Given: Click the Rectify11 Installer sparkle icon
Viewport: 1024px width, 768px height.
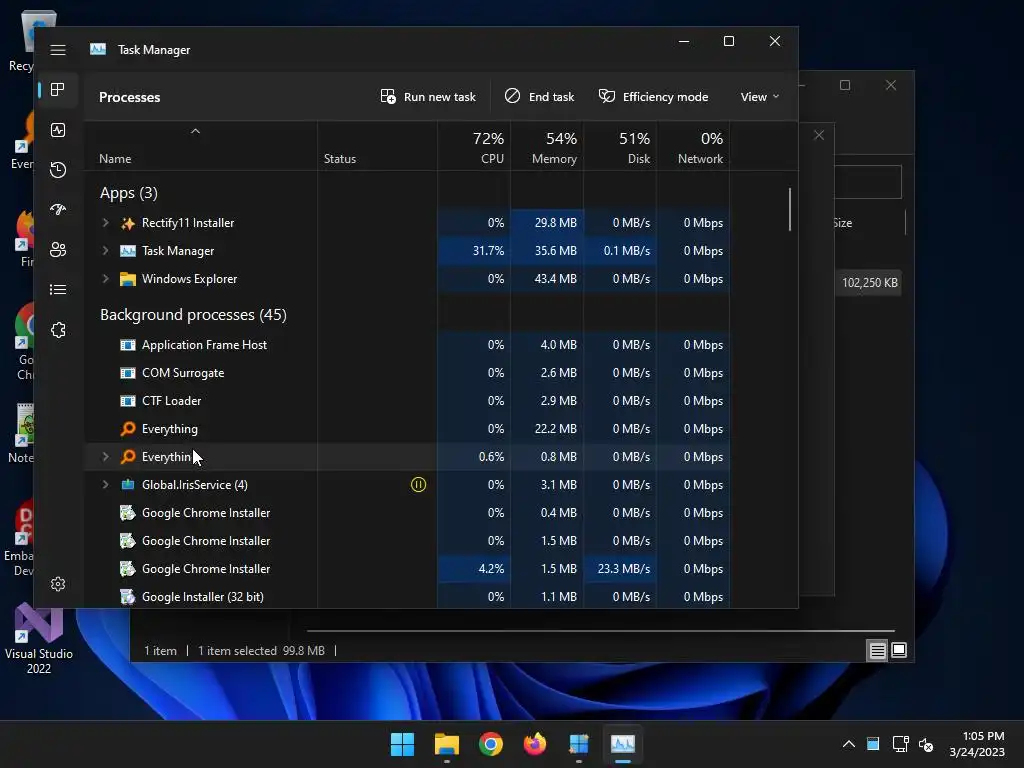Looking at the screenshot, I should (x=128, y=223).
